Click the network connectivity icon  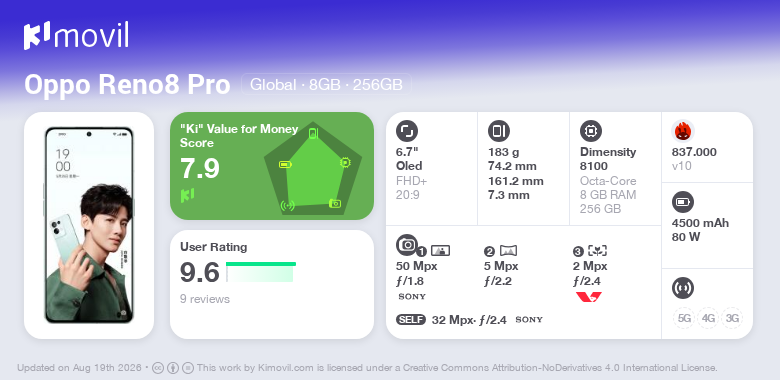point(683,287)
